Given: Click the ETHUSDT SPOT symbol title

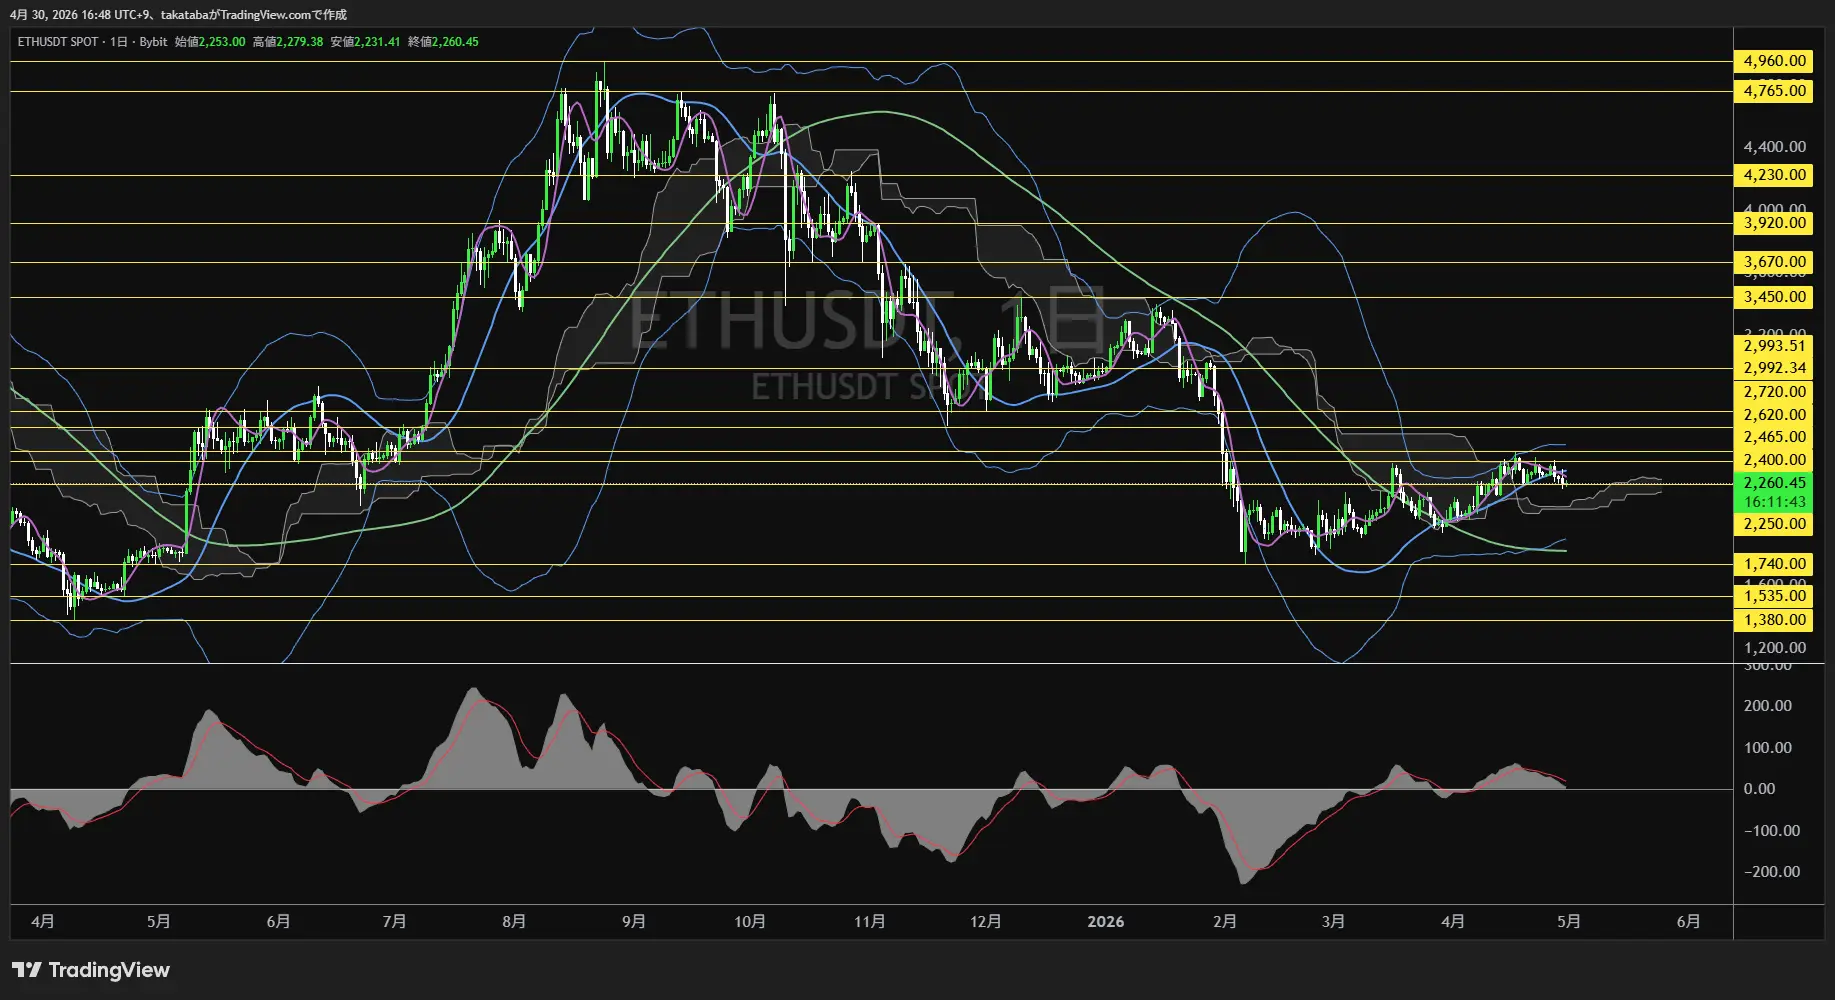Looking at the screenshot, I should tap(58, 42).
